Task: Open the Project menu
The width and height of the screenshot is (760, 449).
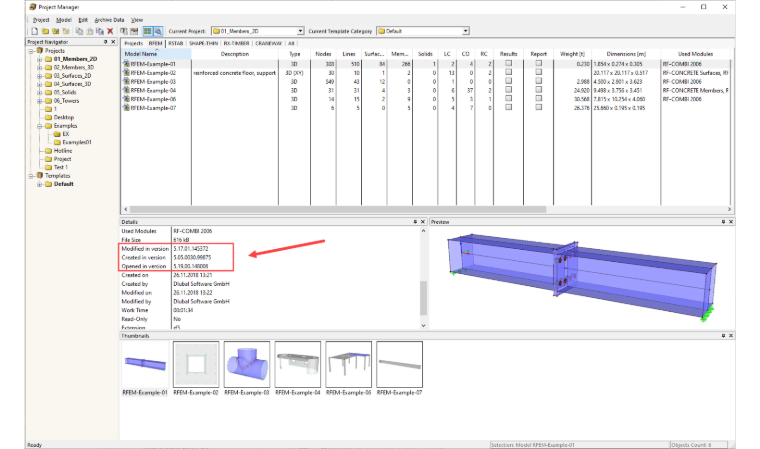Action: point(41,20)
